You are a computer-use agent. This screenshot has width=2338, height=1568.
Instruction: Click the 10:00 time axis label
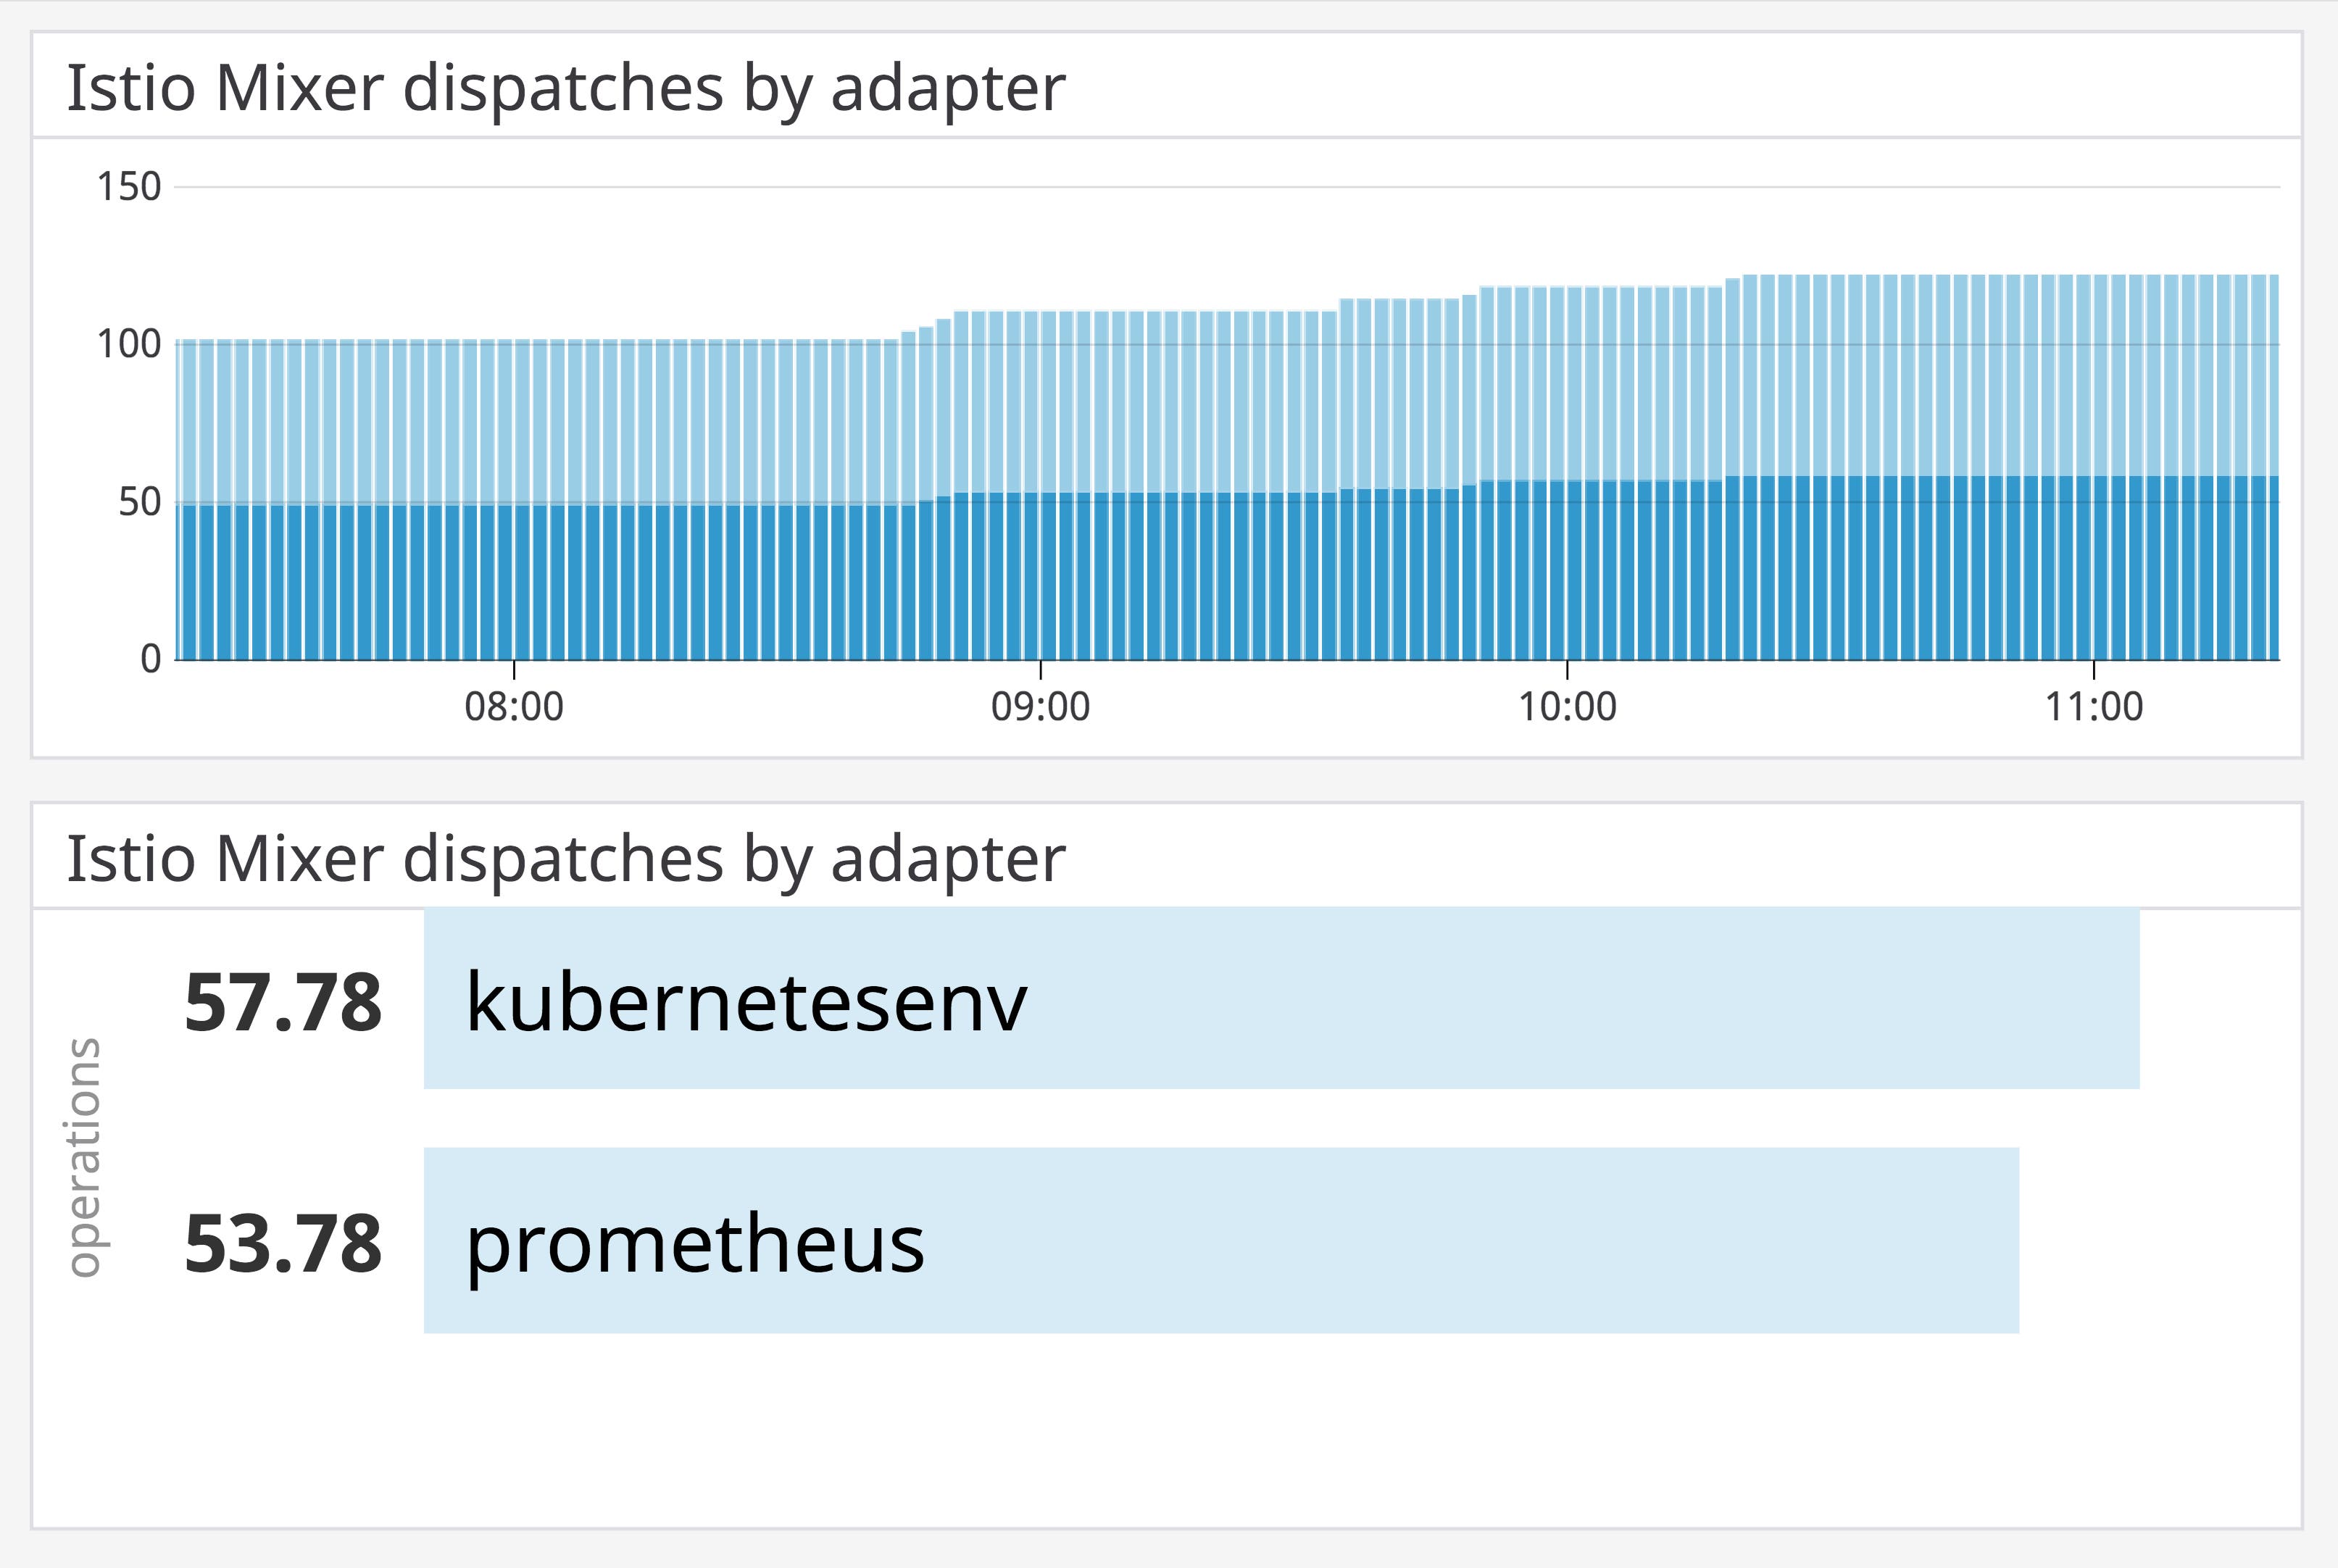pyautogui.click(x=1567, y=707)
